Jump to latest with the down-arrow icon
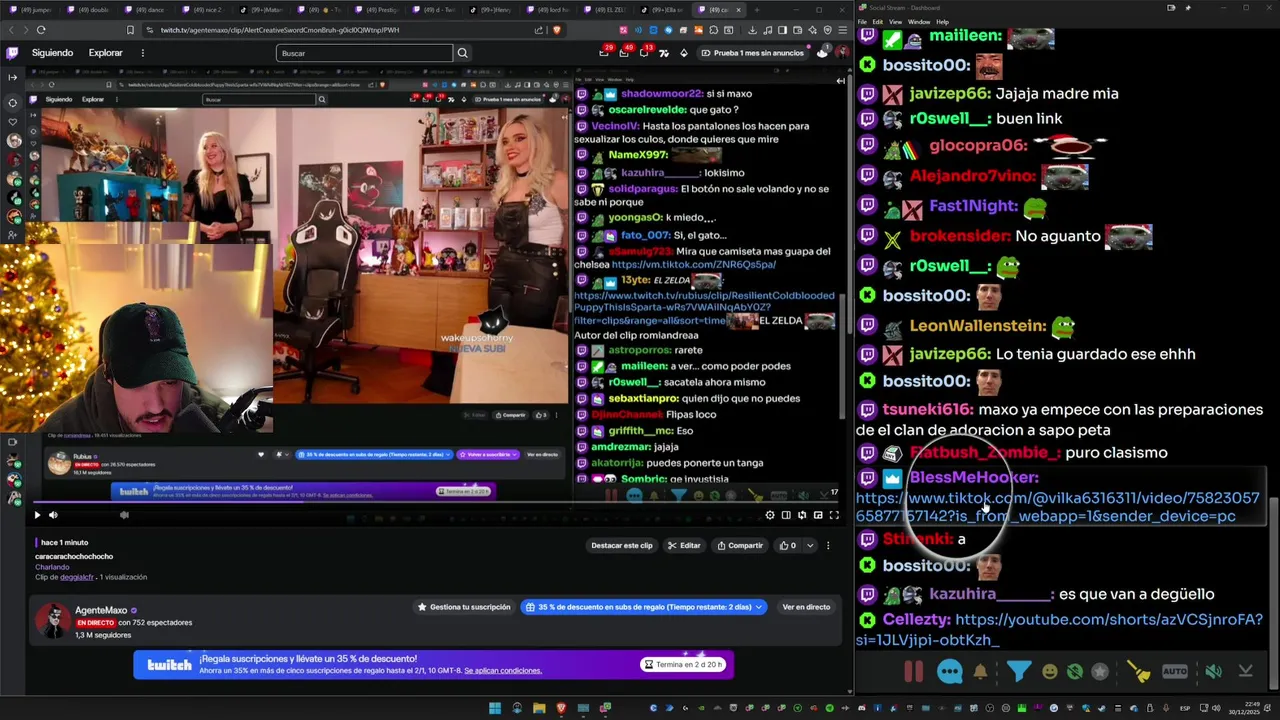The height and width of the screenshot is (720, 1280). tap(1245, 672)
